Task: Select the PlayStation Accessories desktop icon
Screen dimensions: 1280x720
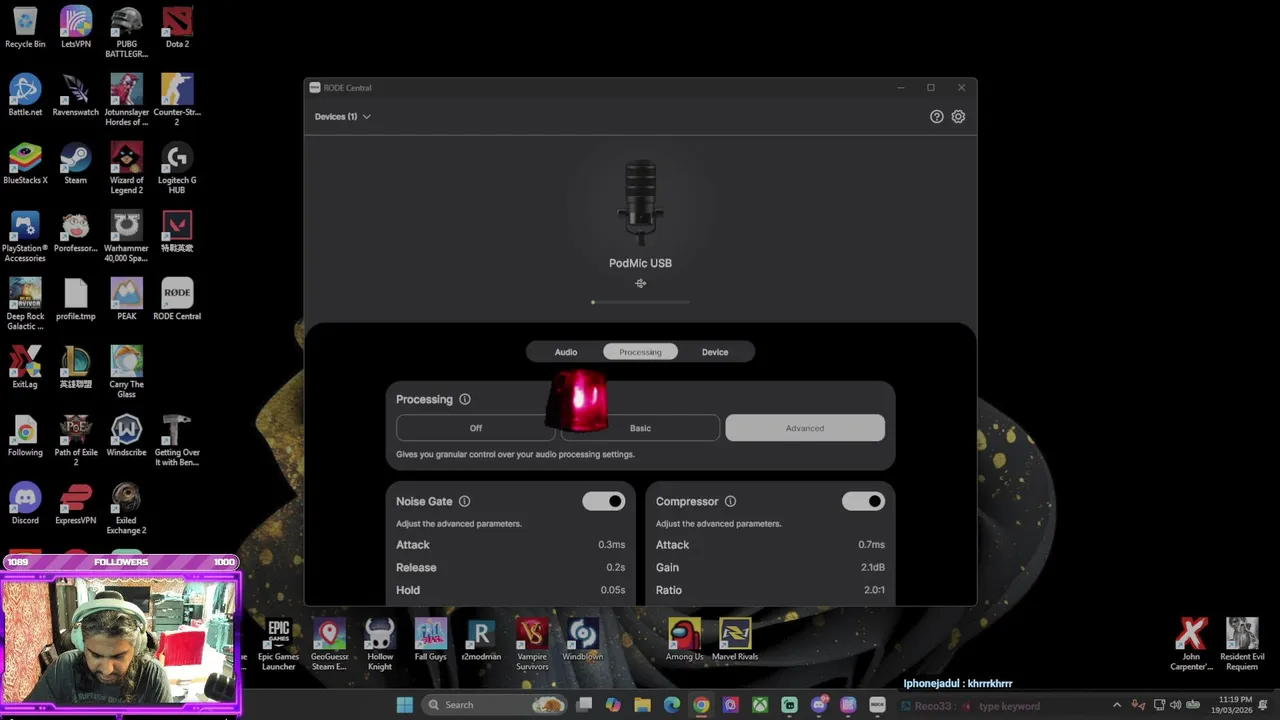Action: click(25, 236)
